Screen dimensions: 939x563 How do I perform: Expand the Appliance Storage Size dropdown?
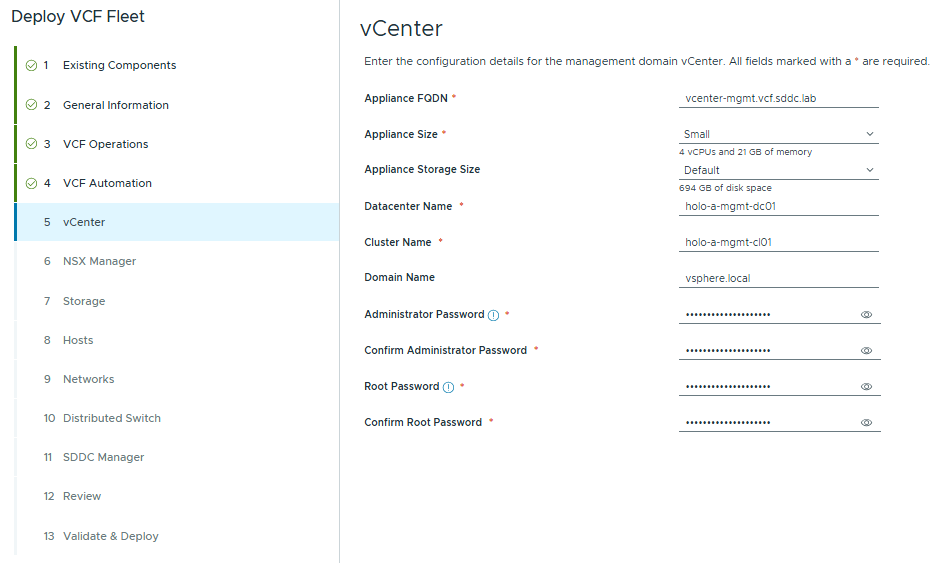(778, 170)
